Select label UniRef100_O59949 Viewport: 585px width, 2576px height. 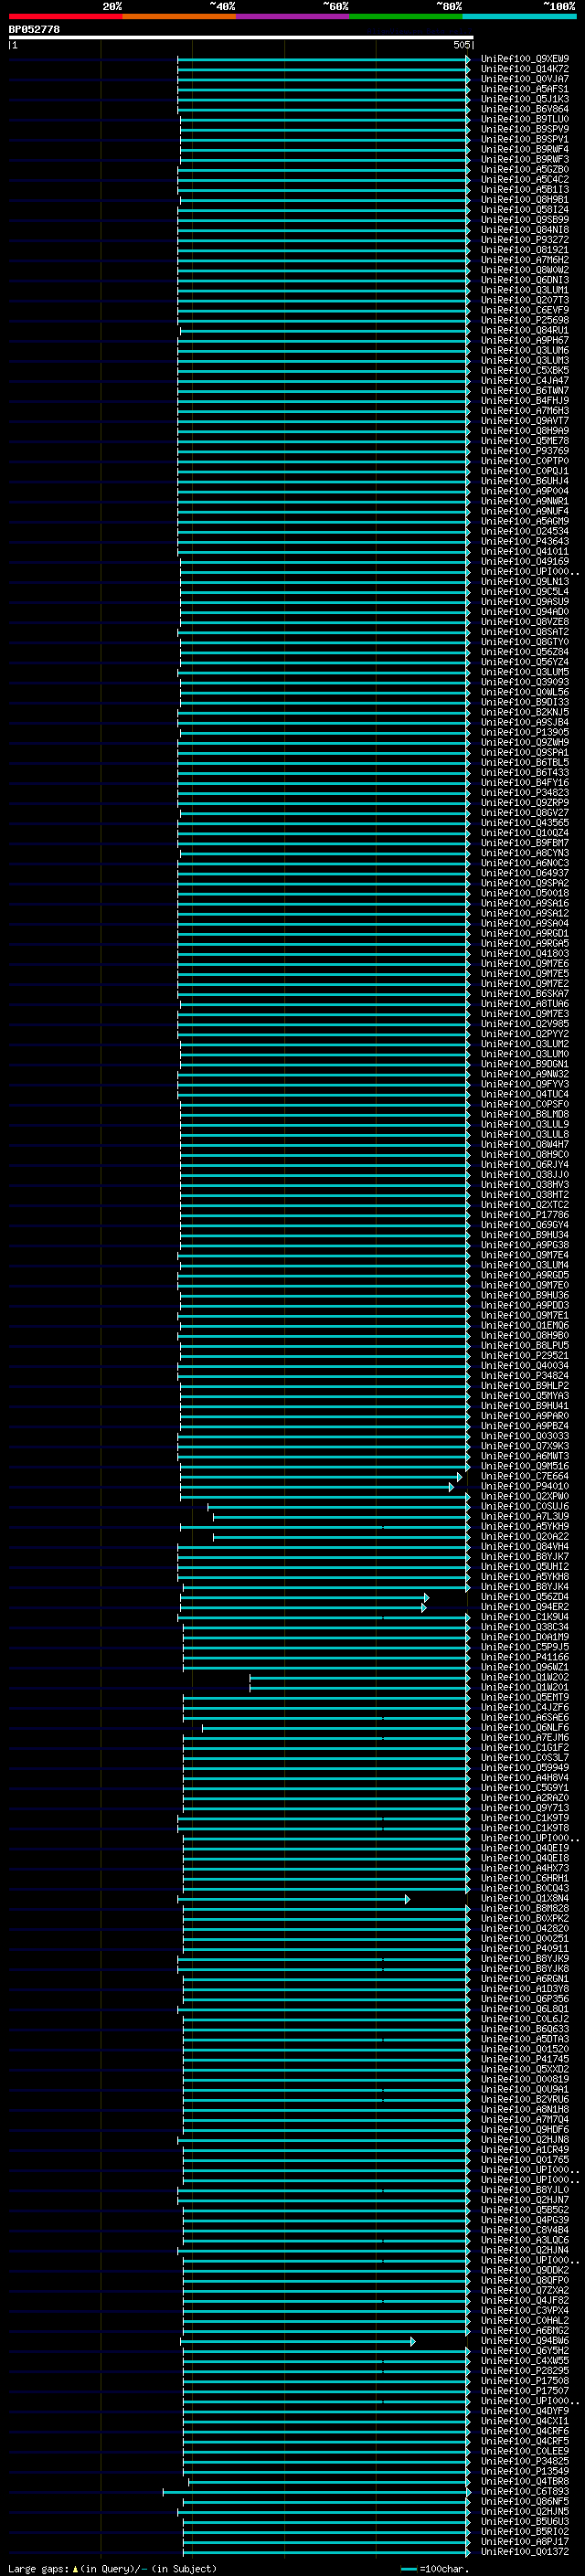point(524,1767)
